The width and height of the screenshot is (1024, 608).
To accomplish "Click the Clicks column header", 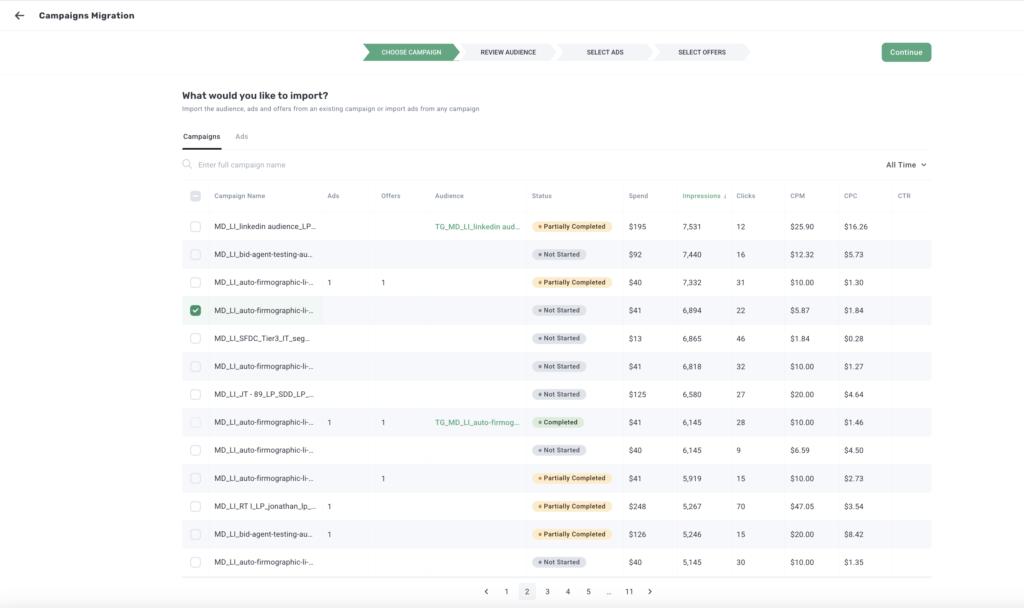I will 745,196.
